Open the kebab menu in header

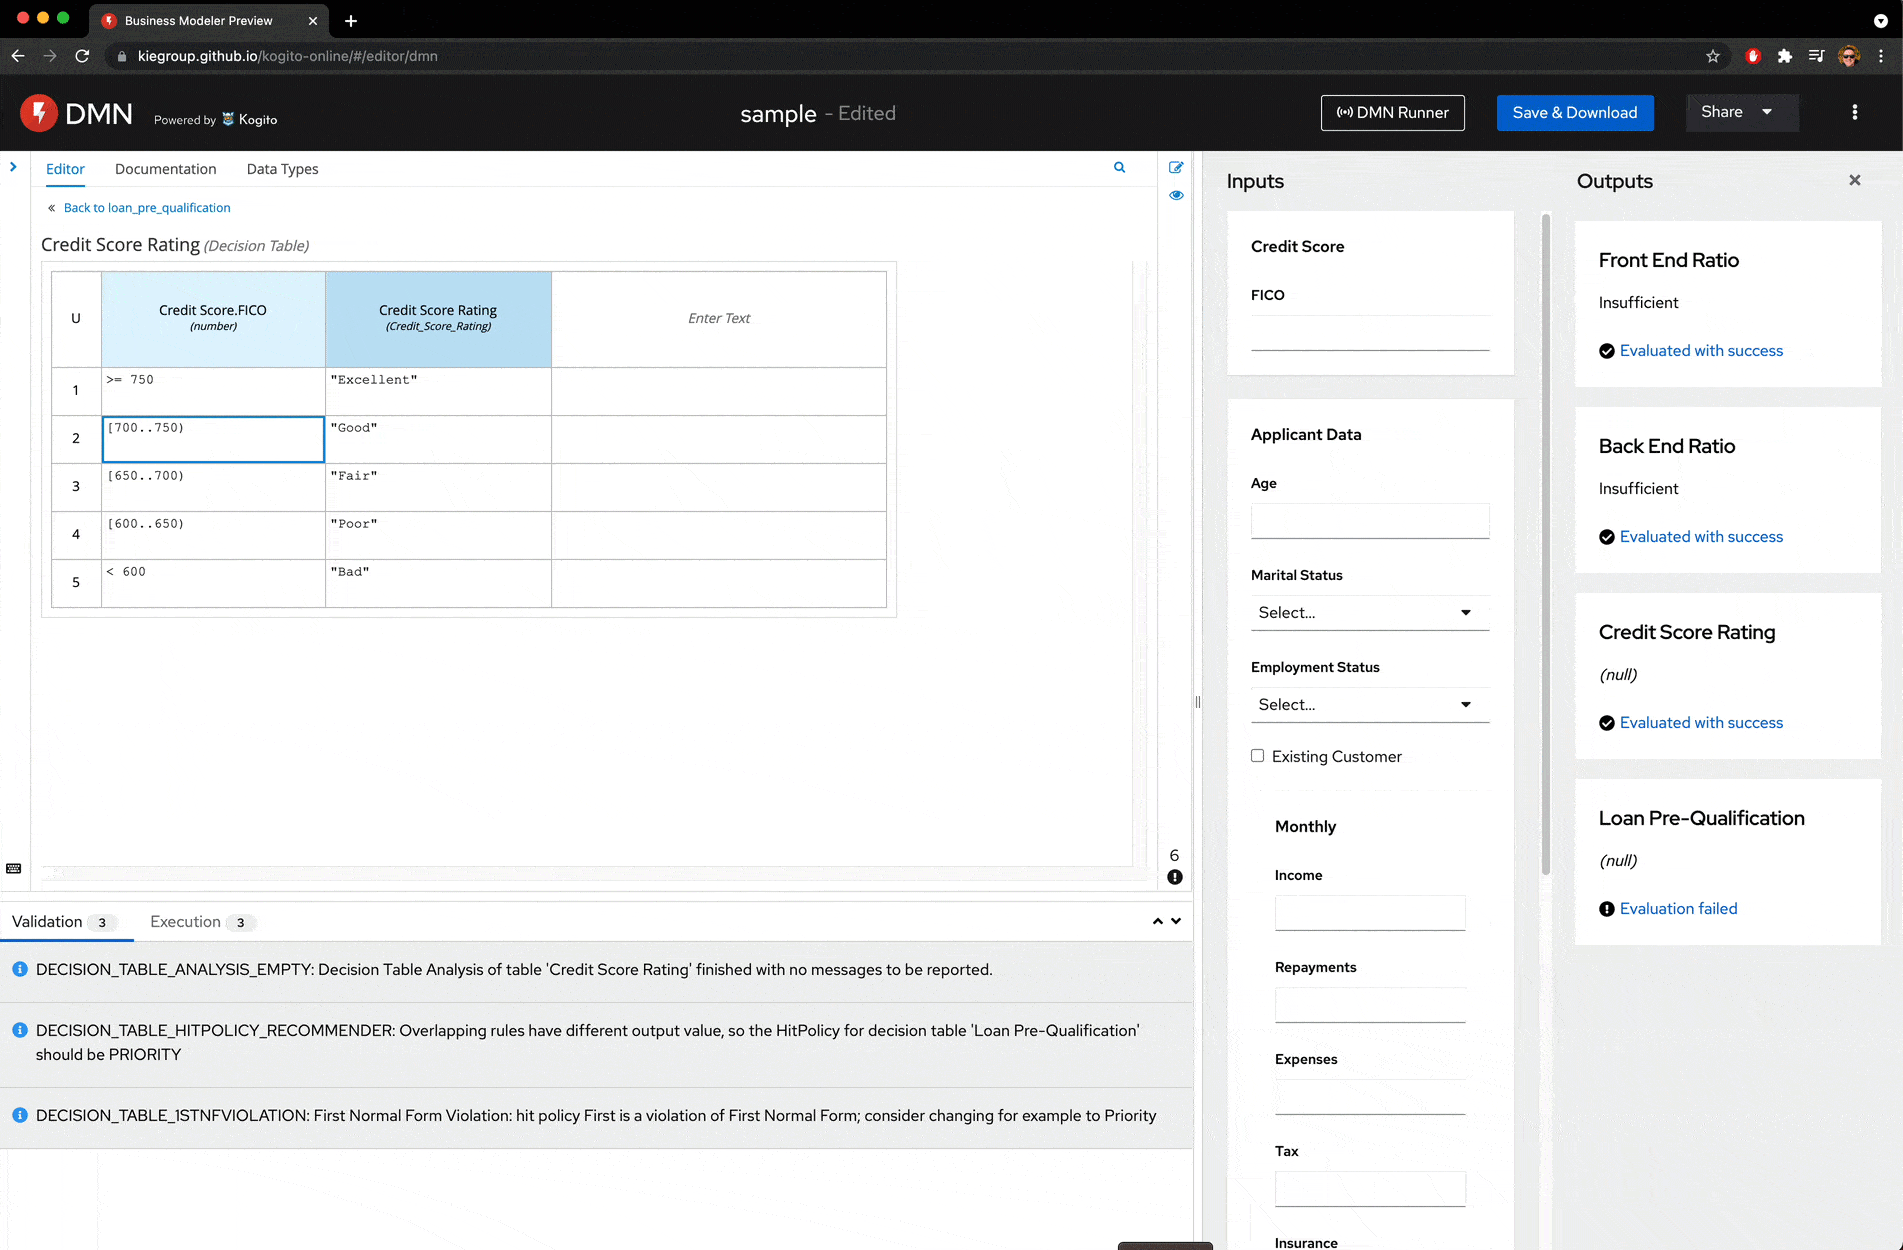(x=1854, y=113)
